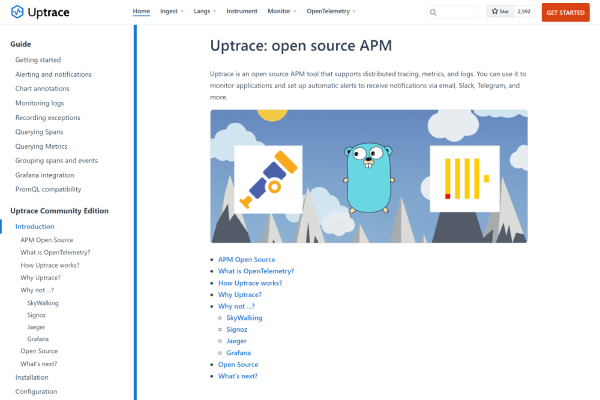This screenshot has height=400, width=600.
Task: Select Grafana sub-item in the sidebar
Action: click(x=38, y=339)
